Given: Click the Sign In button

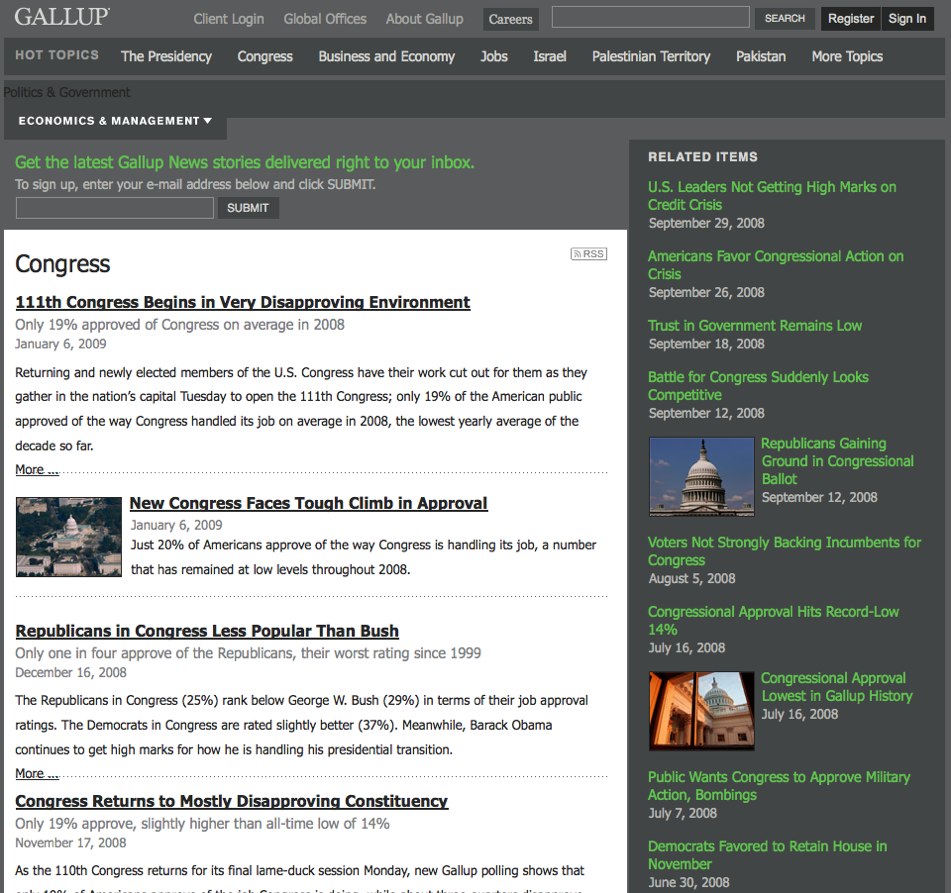Looking at the screenshot, I should (x=907, y=19).
